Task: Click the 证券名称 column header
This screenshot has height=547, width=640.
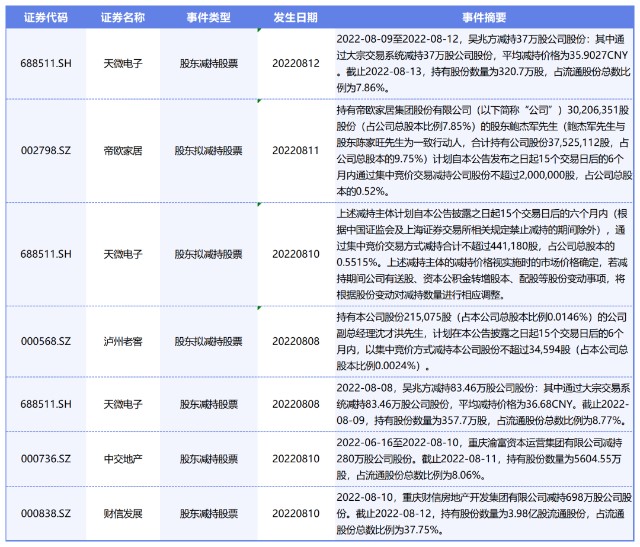Action: click(x=123, y=18)
